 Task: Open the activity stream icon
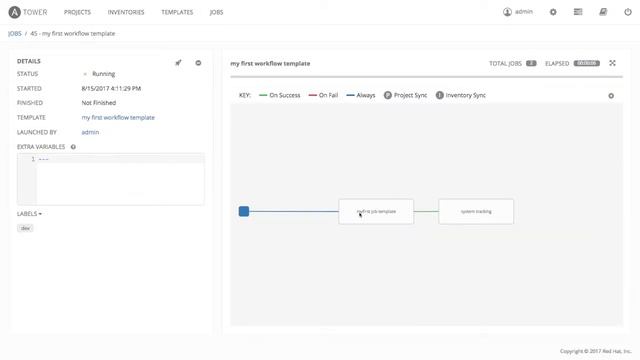tap(578, 12)
